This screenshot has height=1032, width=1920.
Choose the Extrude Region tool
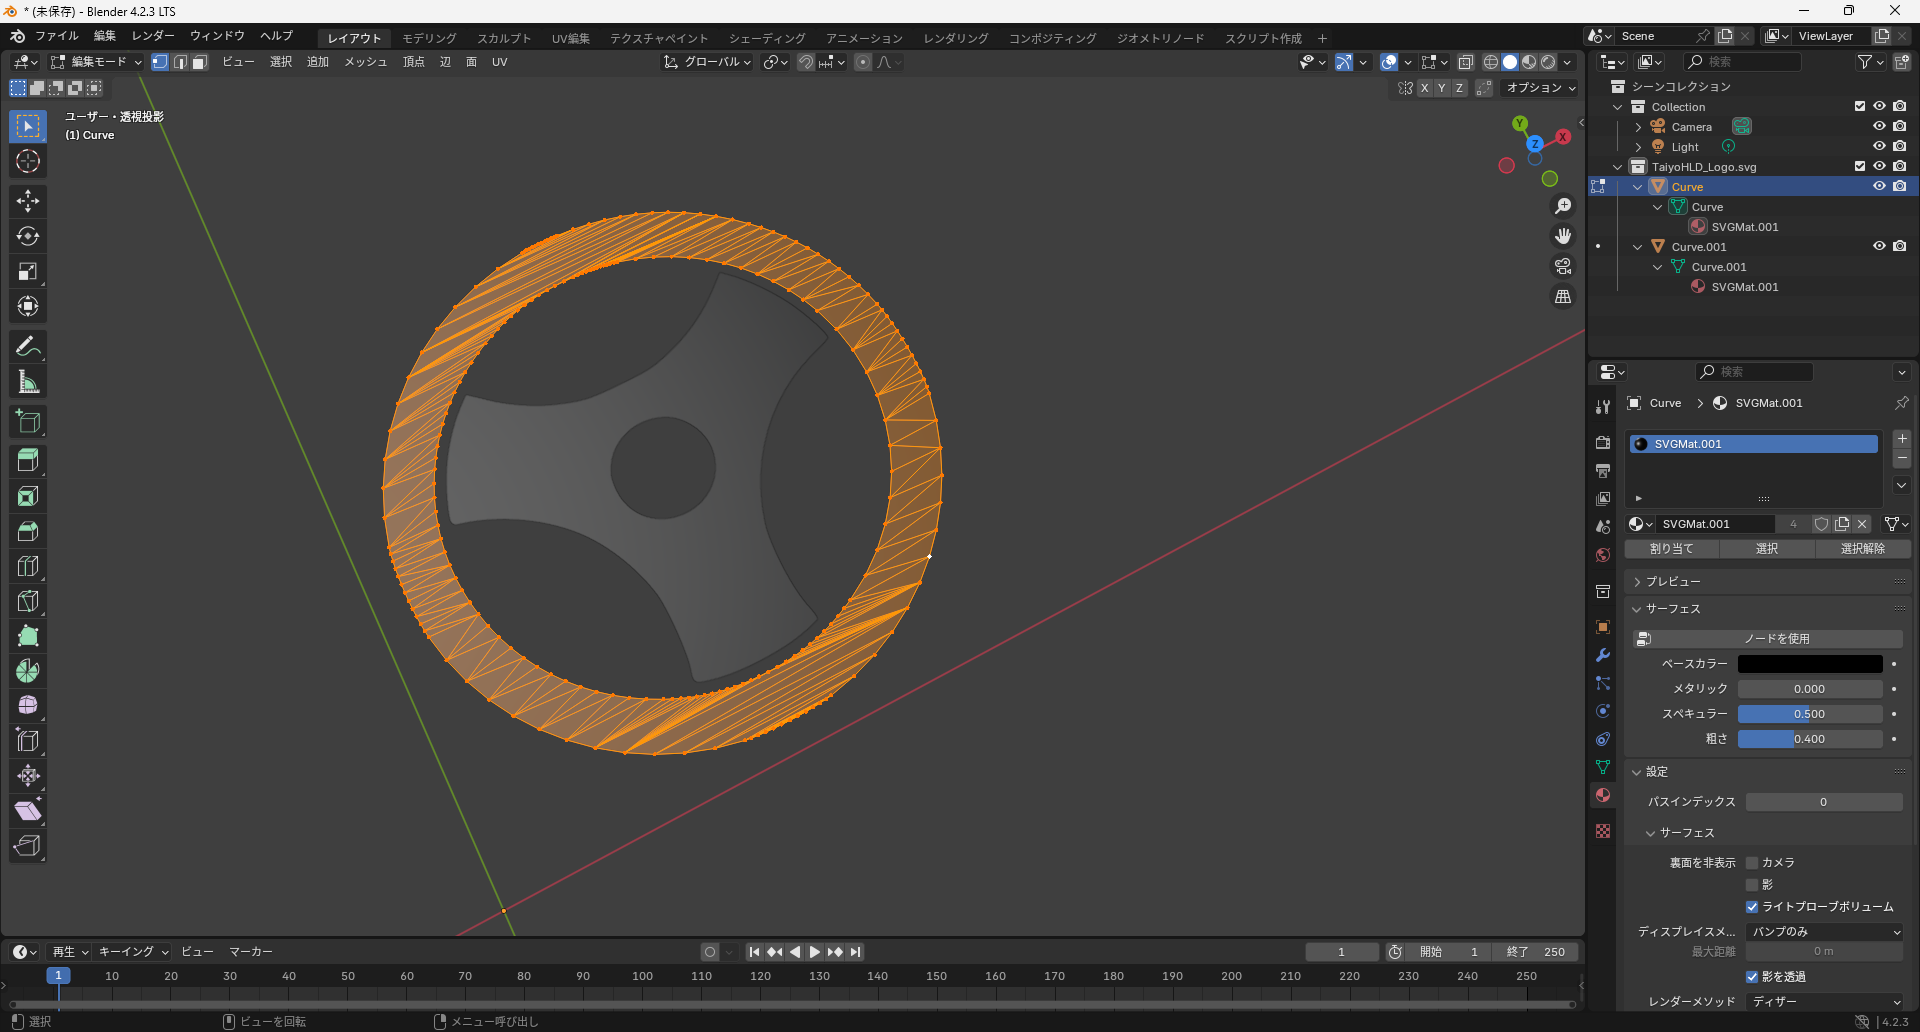28,460
